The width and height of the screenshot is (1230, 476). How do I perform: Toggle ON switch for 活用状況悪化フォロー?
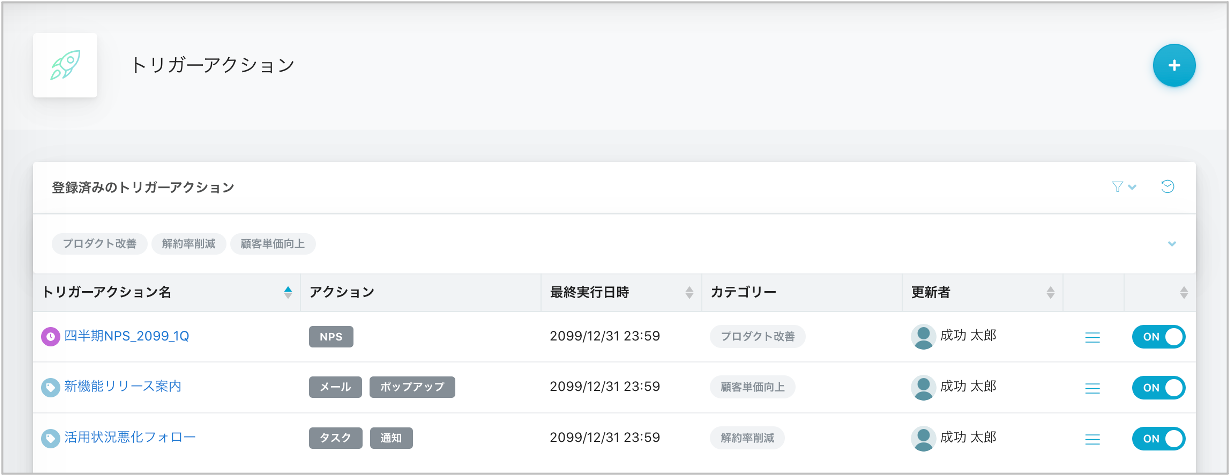coord(1159,438)
